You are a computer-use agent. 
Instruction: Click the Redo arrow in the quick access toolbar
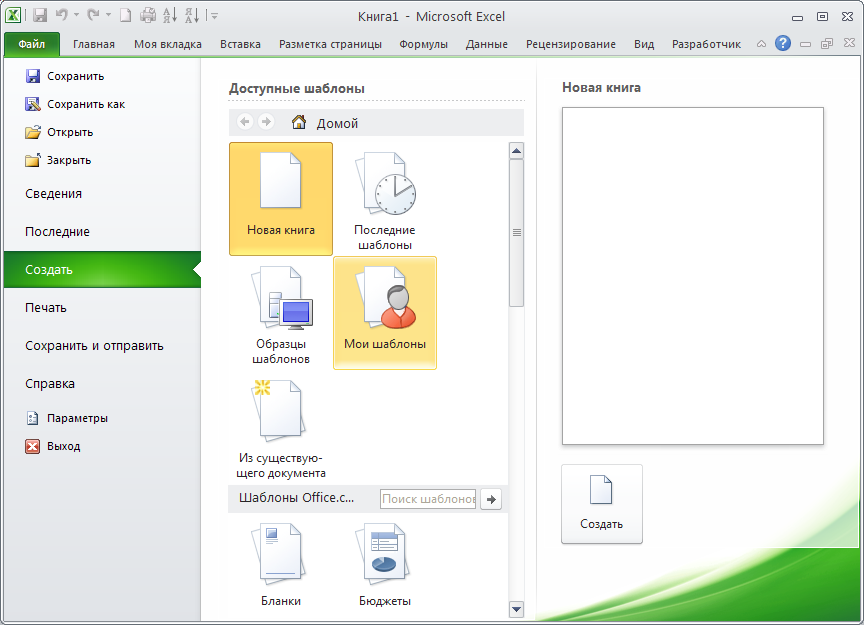click(x=93, y=15)
